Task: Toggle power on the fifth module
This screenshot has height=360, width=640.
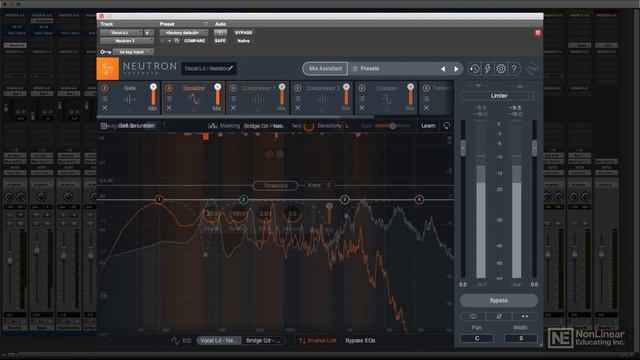Action: click(362, 88)
